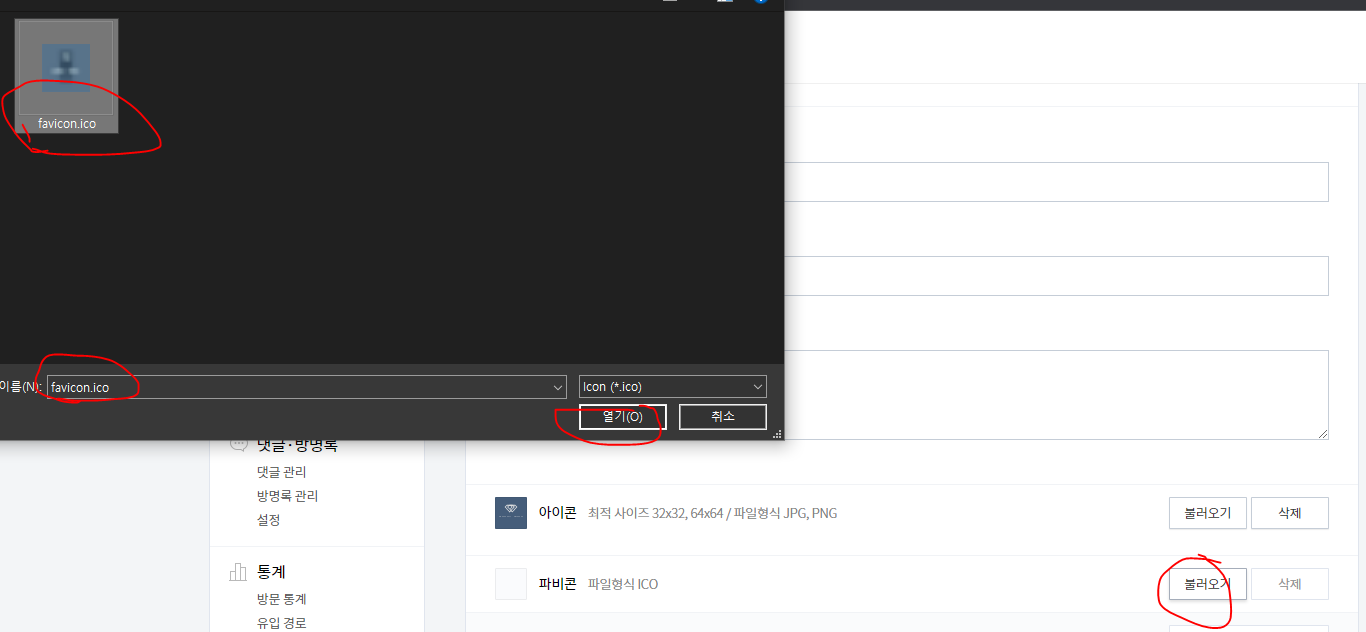
Task: Click 불러오기 in the 파비콘 row
Action: tap(1207, 584)
